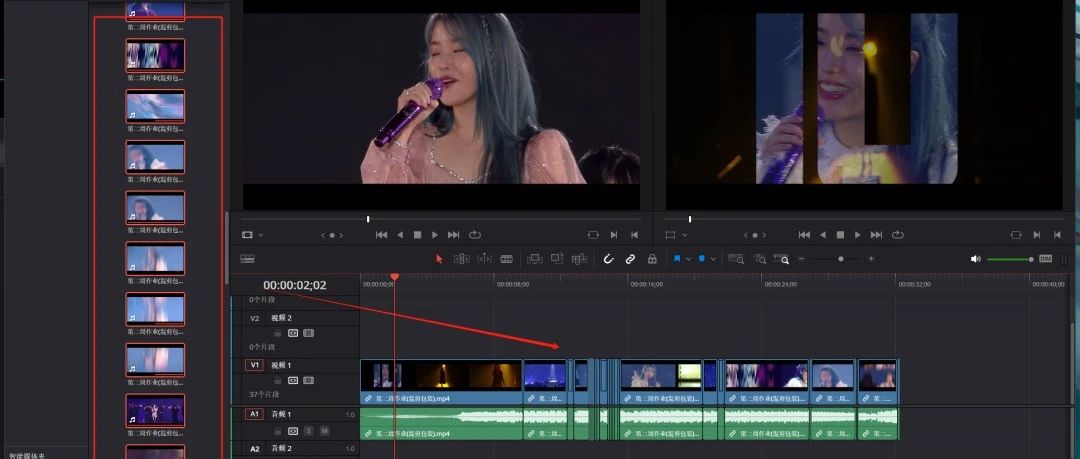Toggle DIM audio button

(x=1046, y=259)
